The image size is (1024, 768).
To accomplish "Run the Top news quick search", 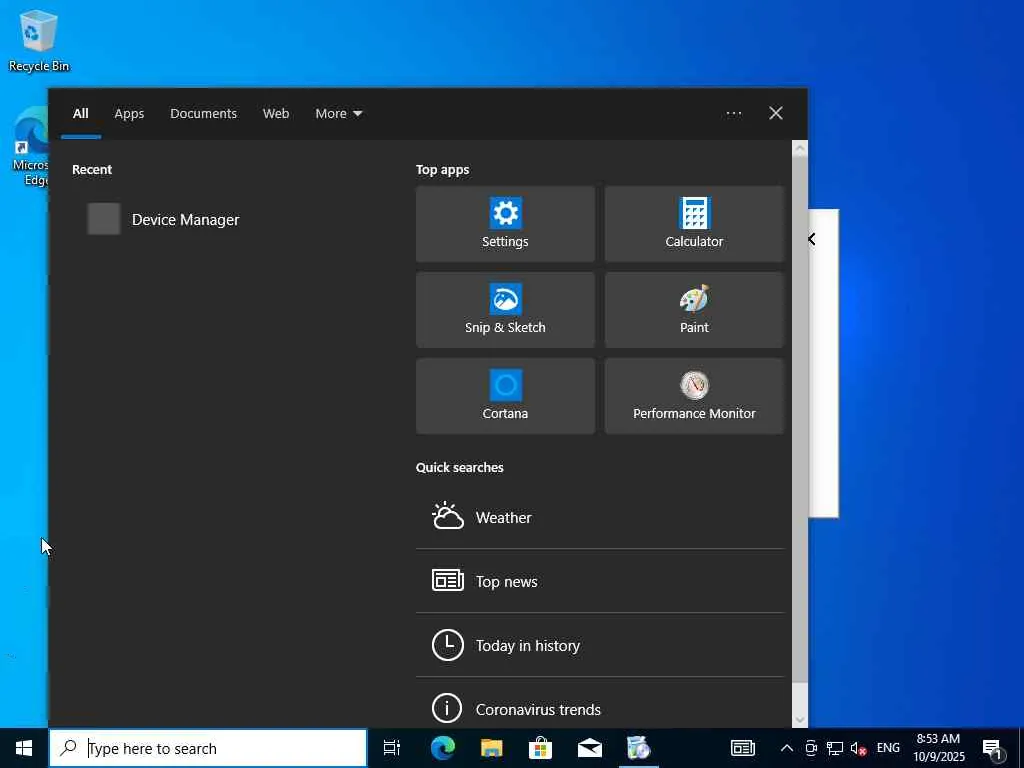I will [600, 581].
